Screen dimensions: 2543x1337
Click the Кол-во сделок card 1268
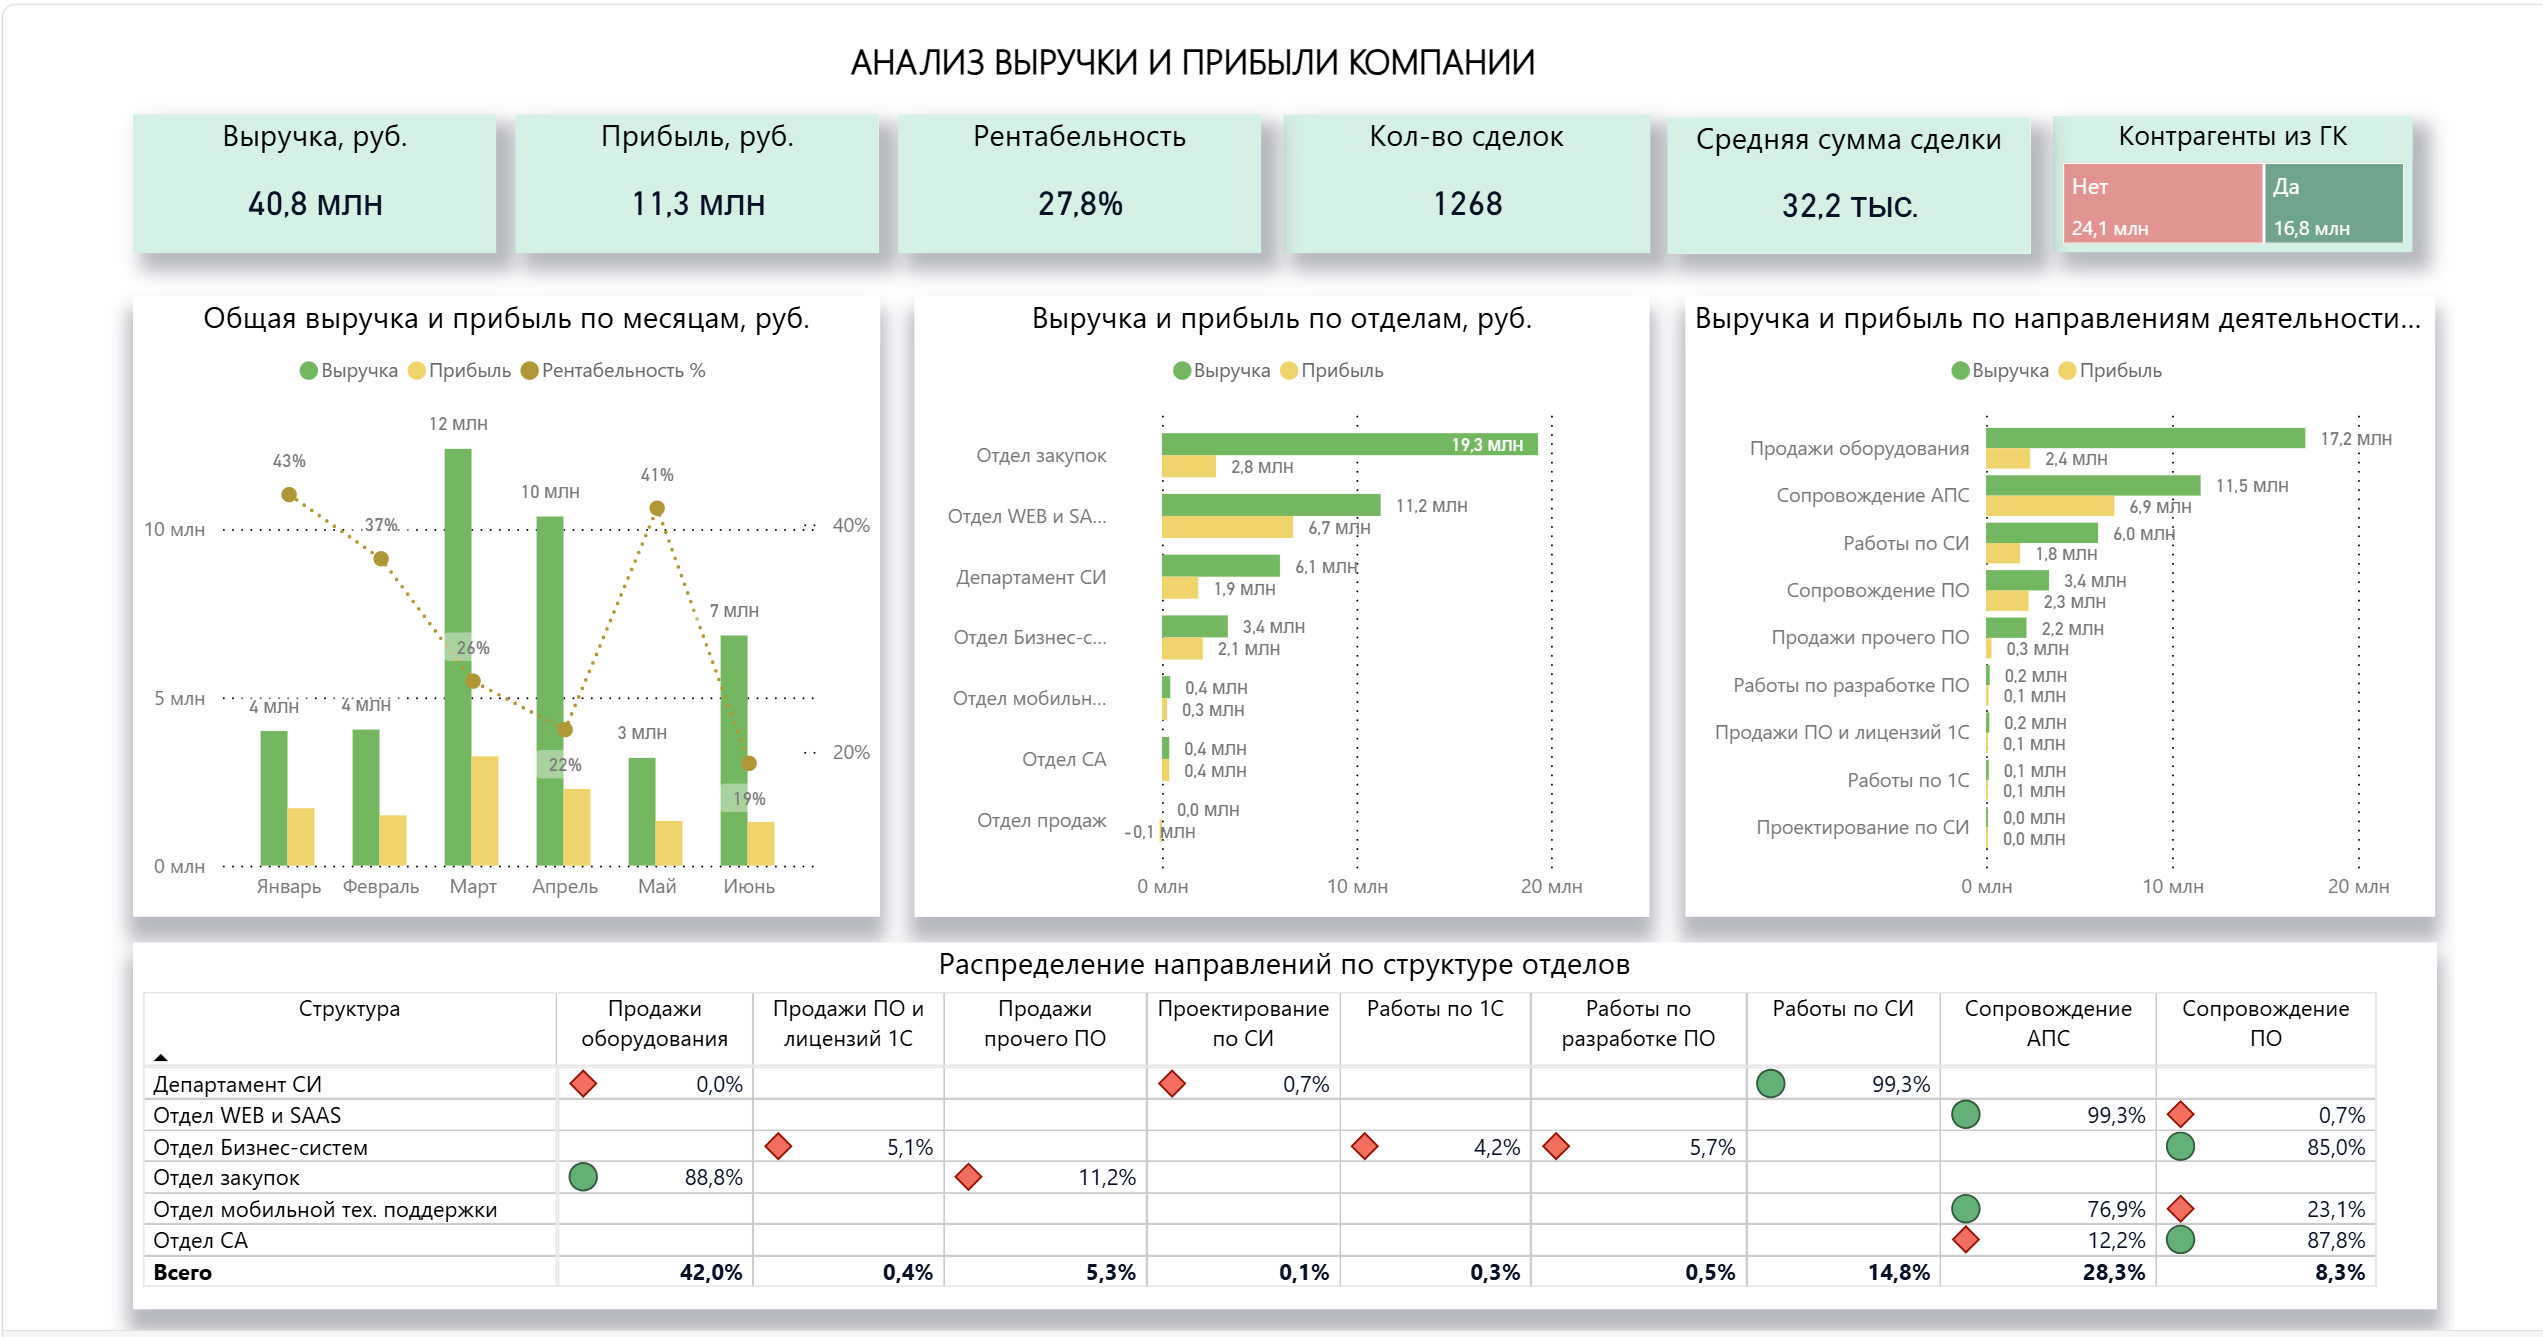click(x=1467, y=183)
